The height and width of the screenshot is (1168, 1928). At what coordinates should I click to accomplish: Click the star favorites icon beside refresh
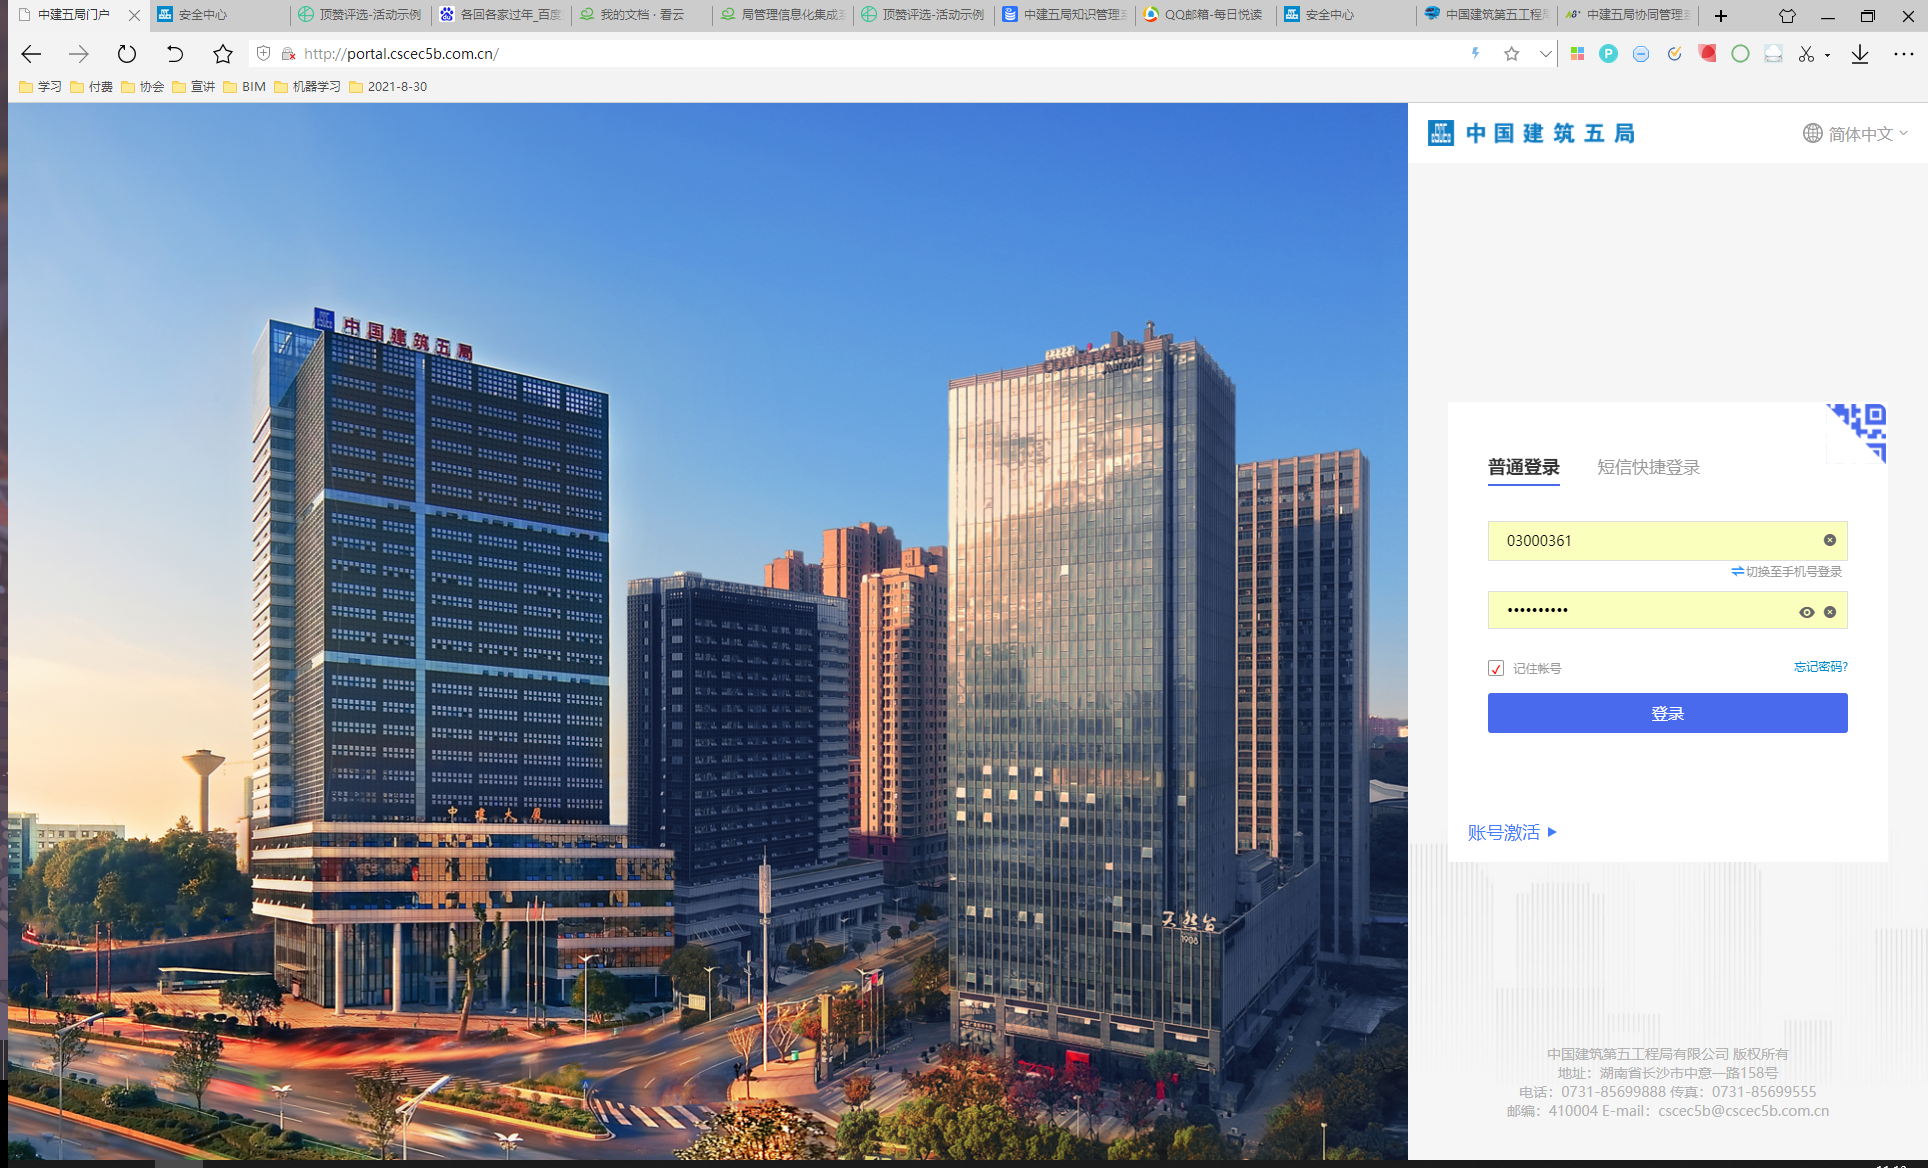tap(223, 54)
